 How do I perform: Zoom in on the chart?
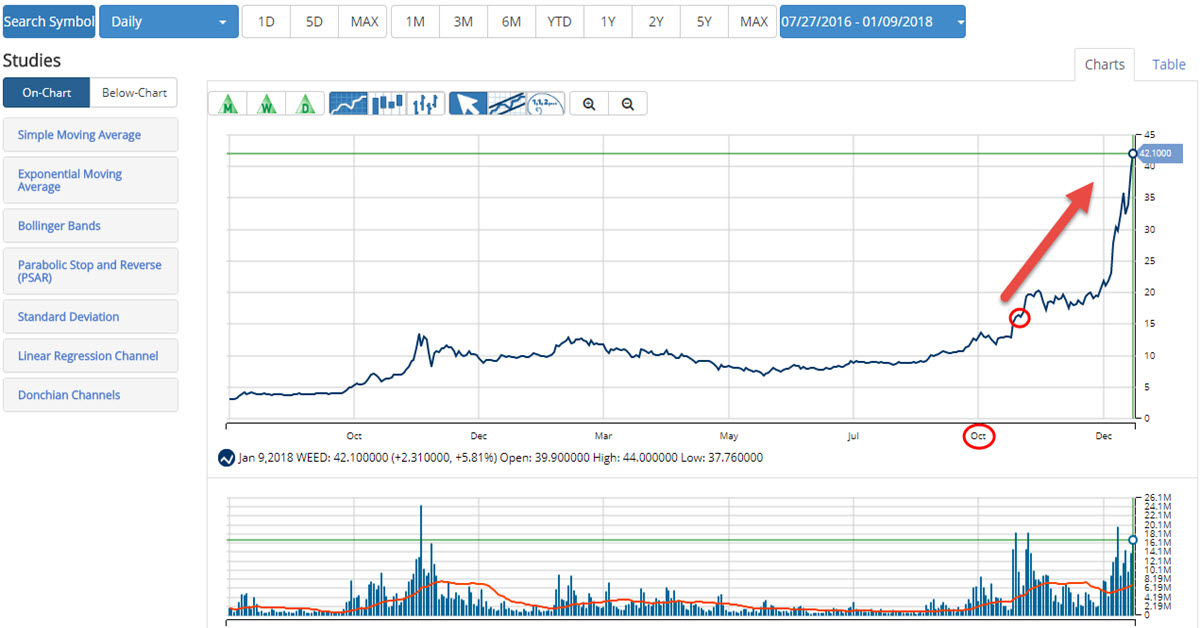[x=590, y=103]
